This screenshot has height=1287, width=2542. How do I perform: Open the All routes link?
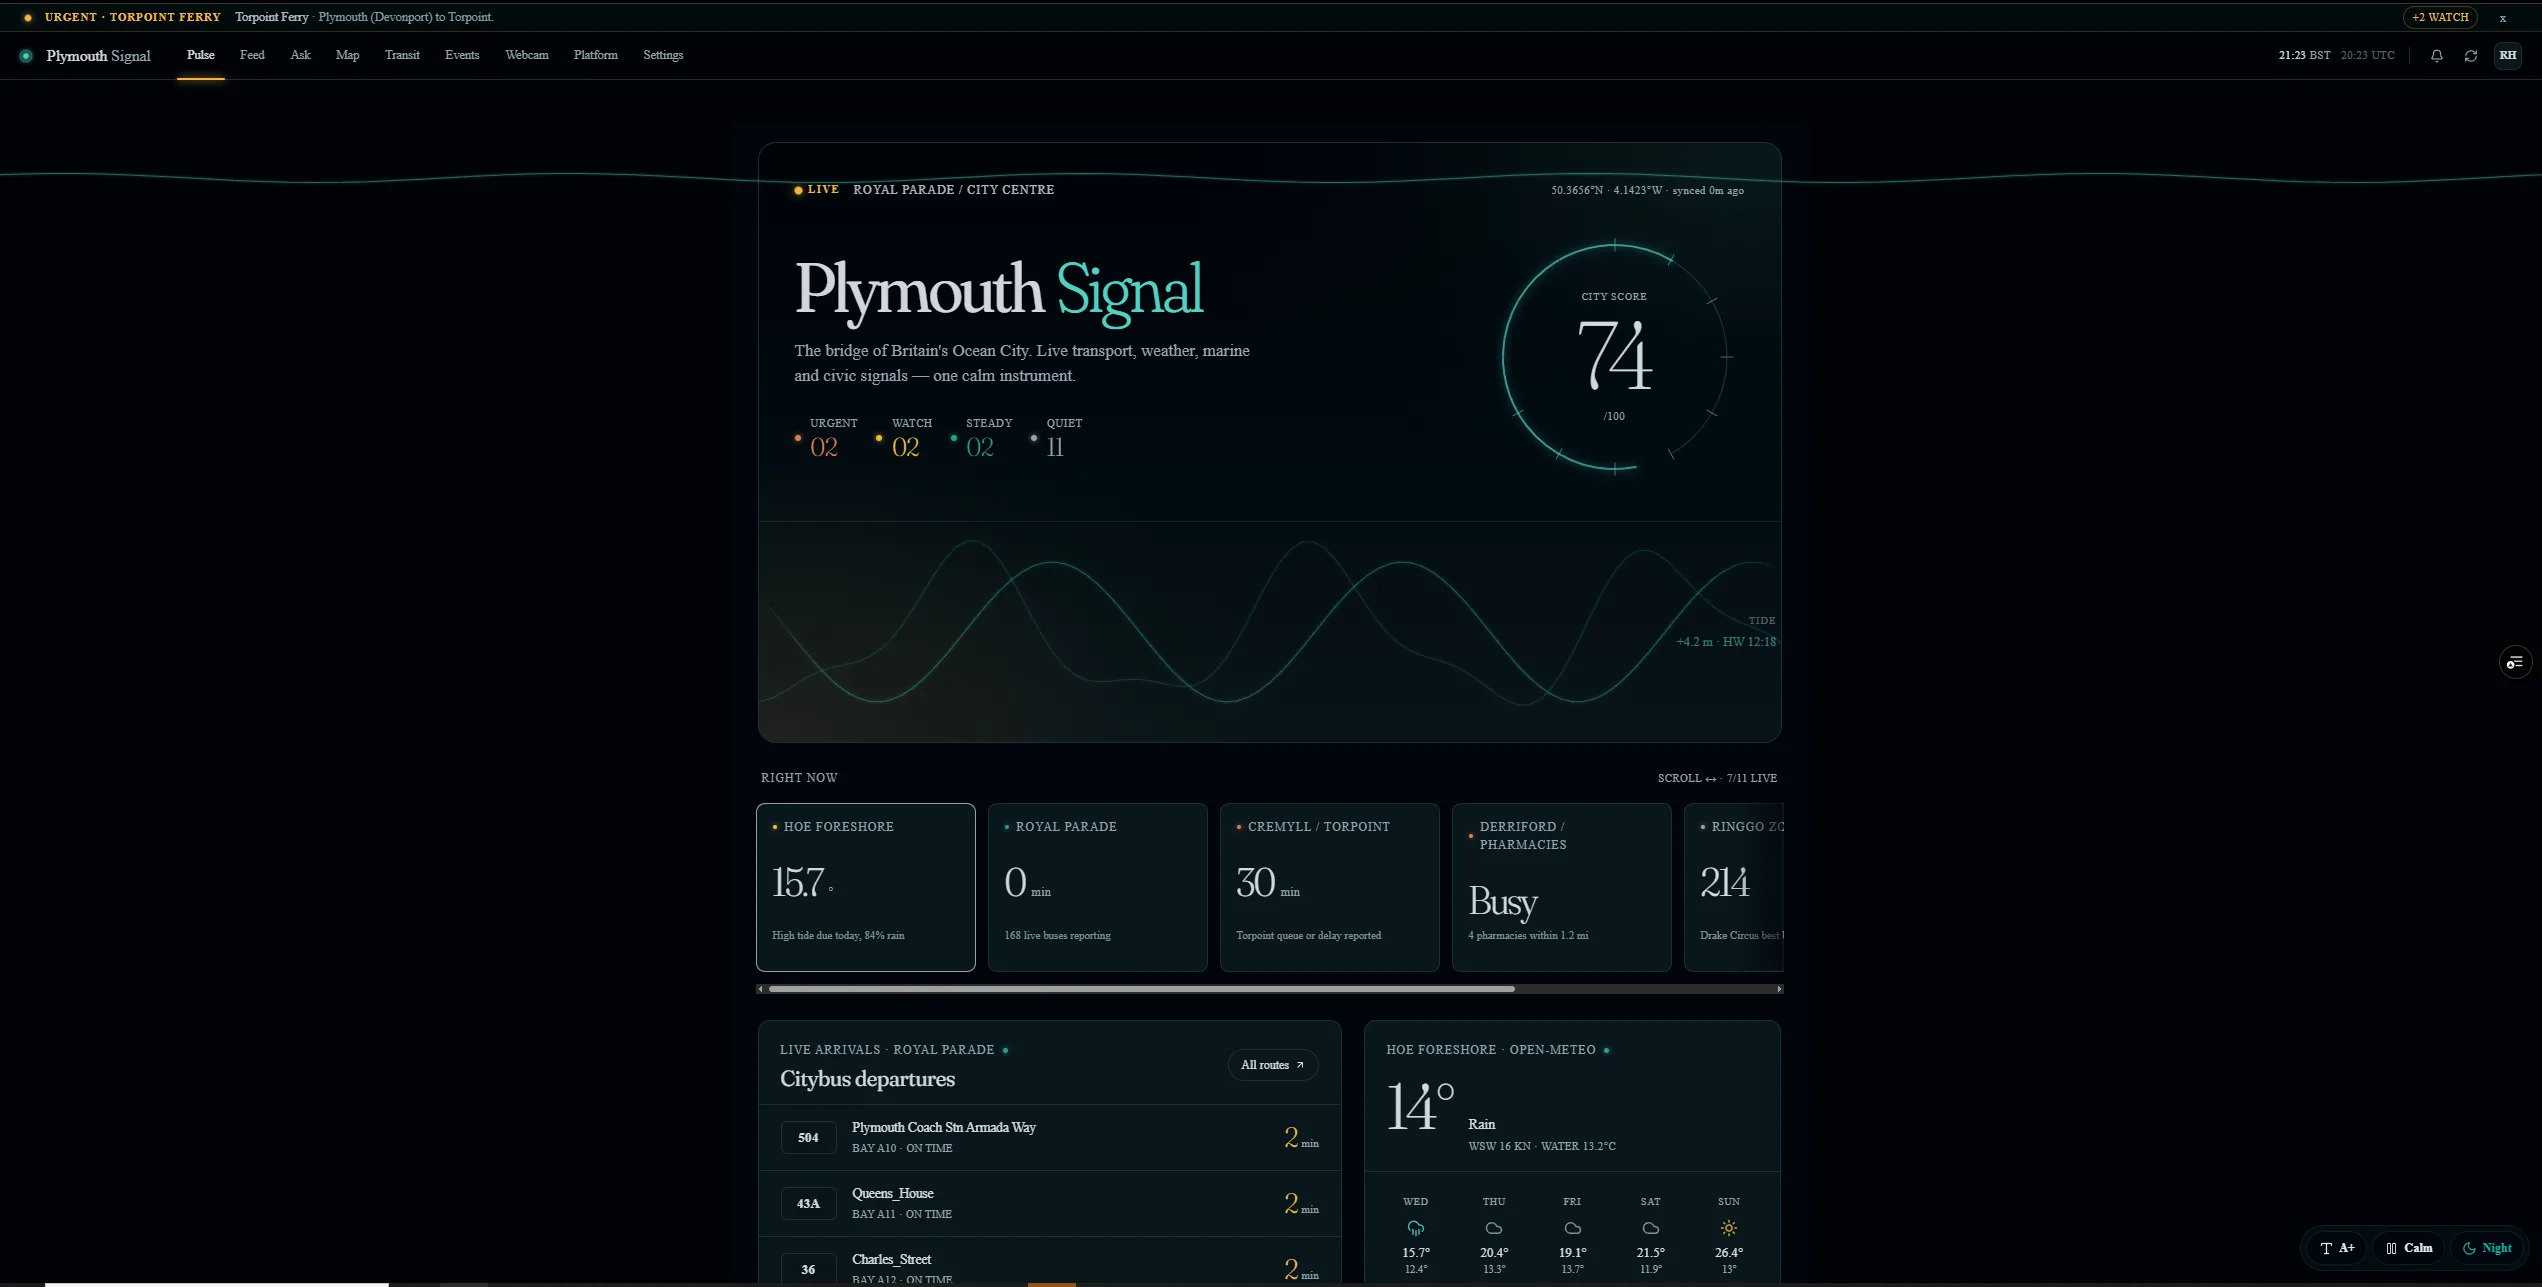(x=1272, y=1065)
